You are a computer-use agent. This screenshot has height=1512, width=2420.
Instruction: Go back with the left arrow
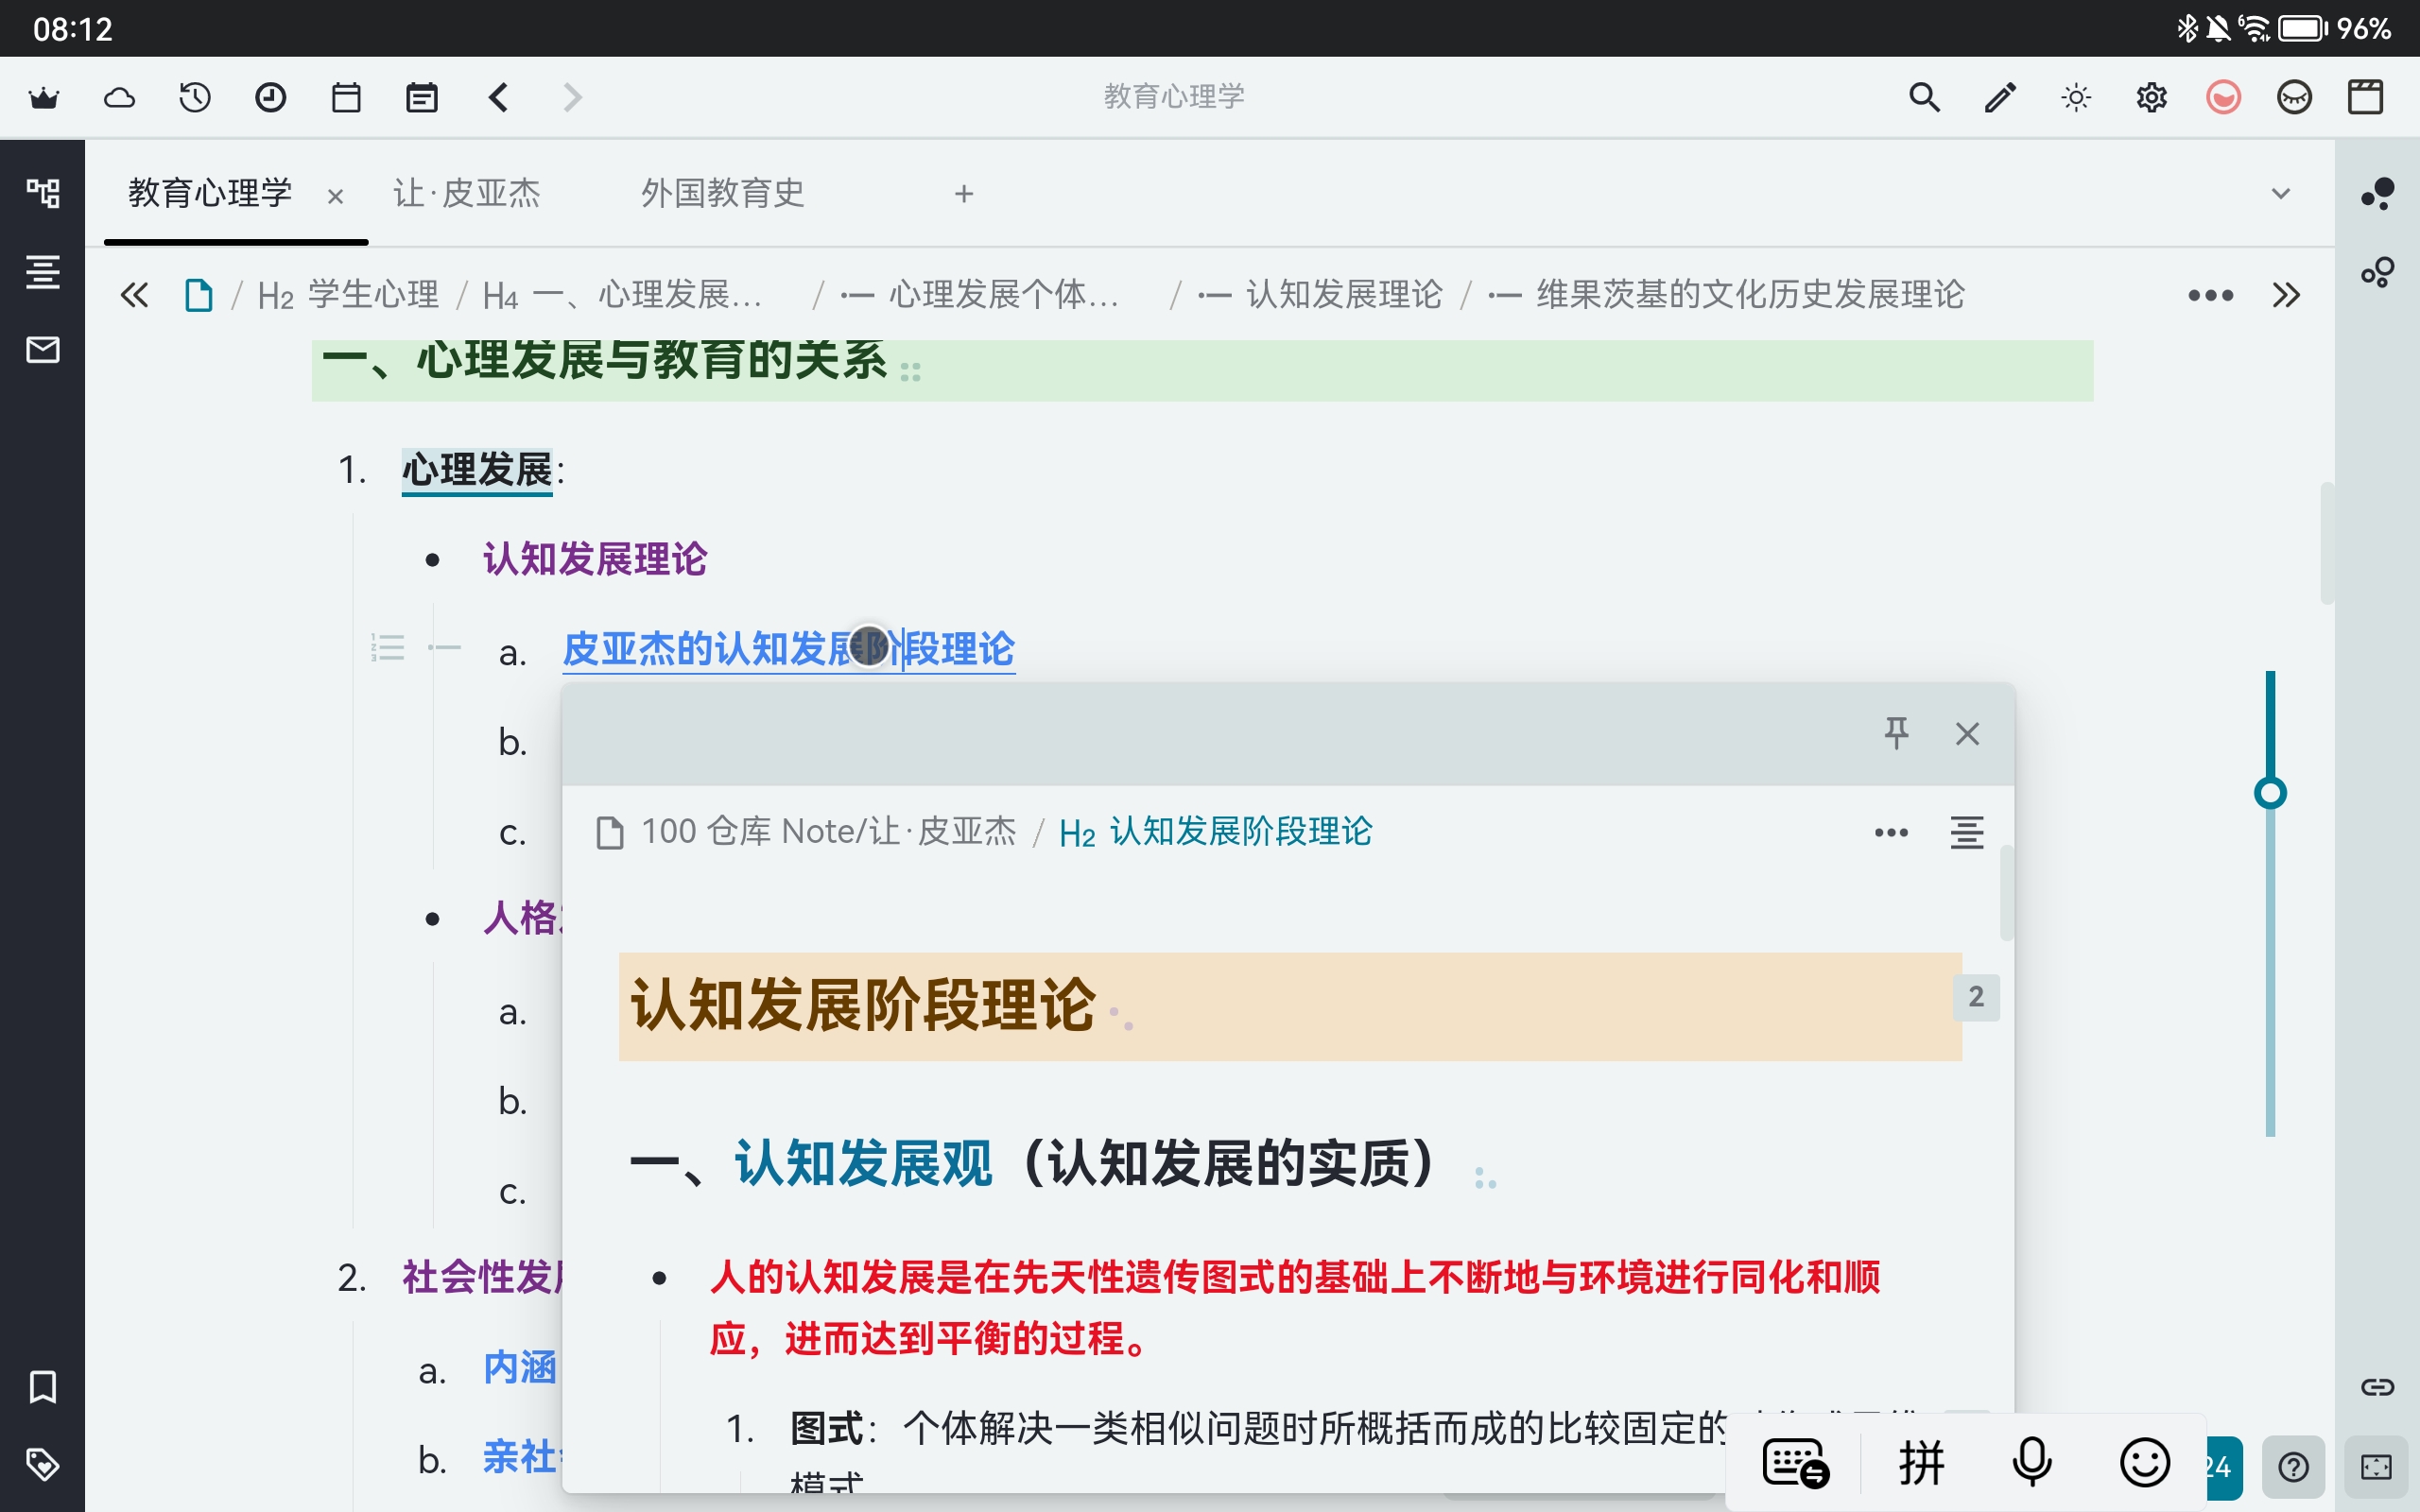pyautogui.click(x=498, y=97)
